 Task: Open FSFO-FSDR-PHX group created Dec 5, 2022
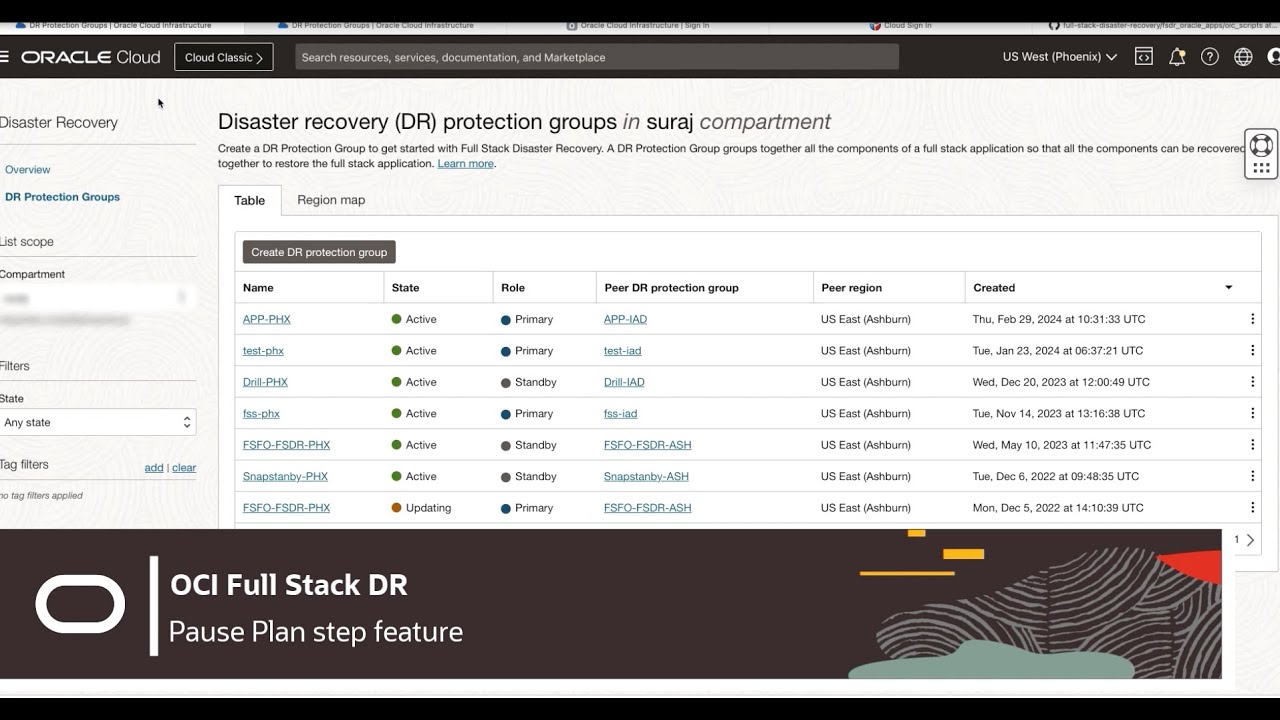[286, 508]
